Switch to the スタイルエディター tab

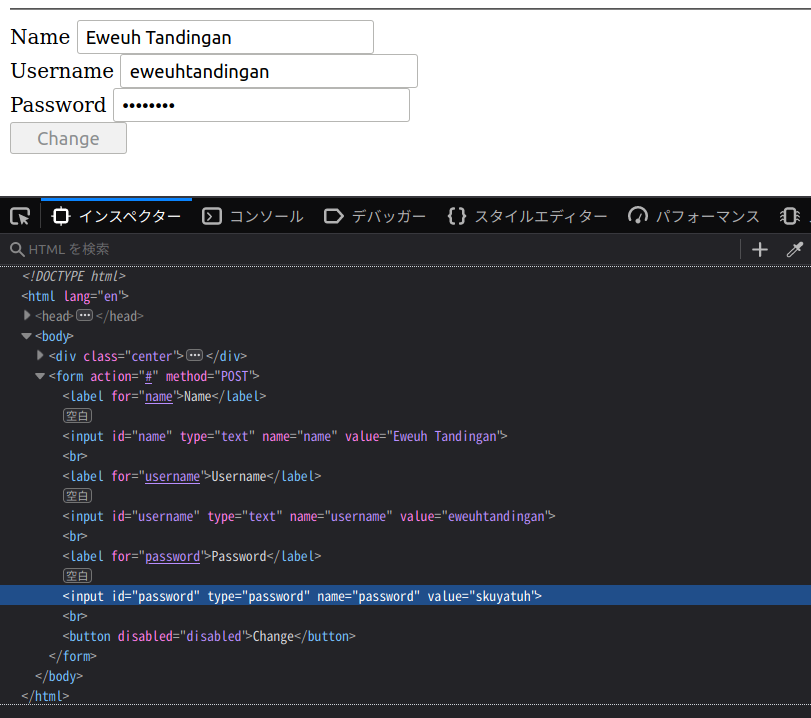(528, 216)
